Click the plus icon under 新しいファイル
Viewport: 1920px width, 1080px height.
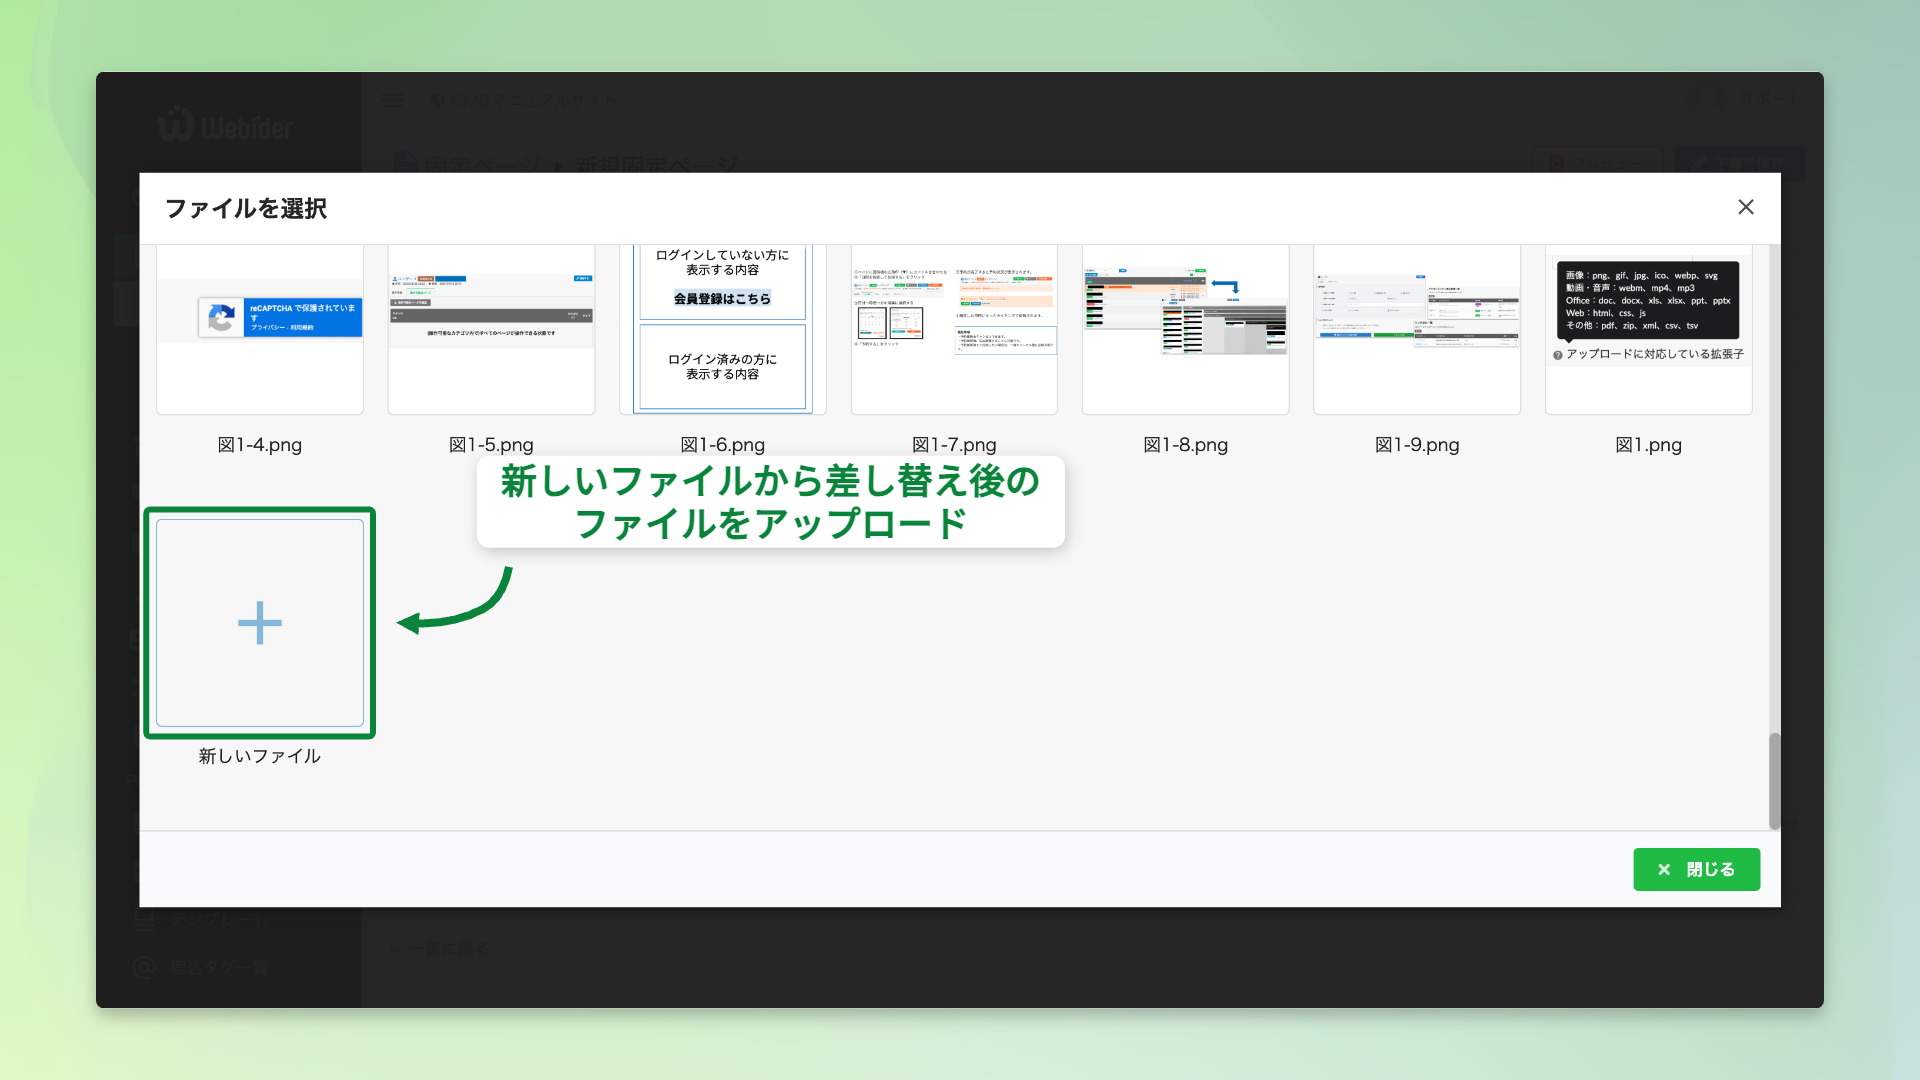point(259,622)
